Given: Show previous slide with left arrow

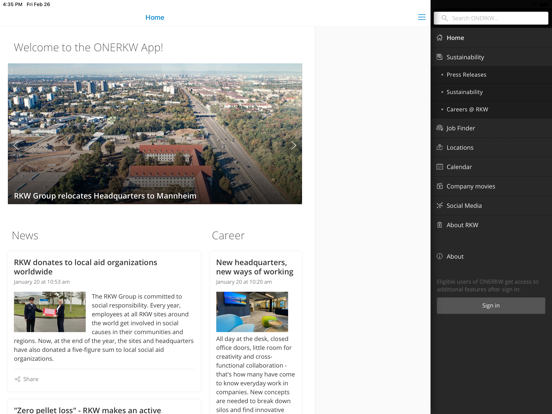Looking at the screenshot, I should pyautogui.click(x=16, y=145).
